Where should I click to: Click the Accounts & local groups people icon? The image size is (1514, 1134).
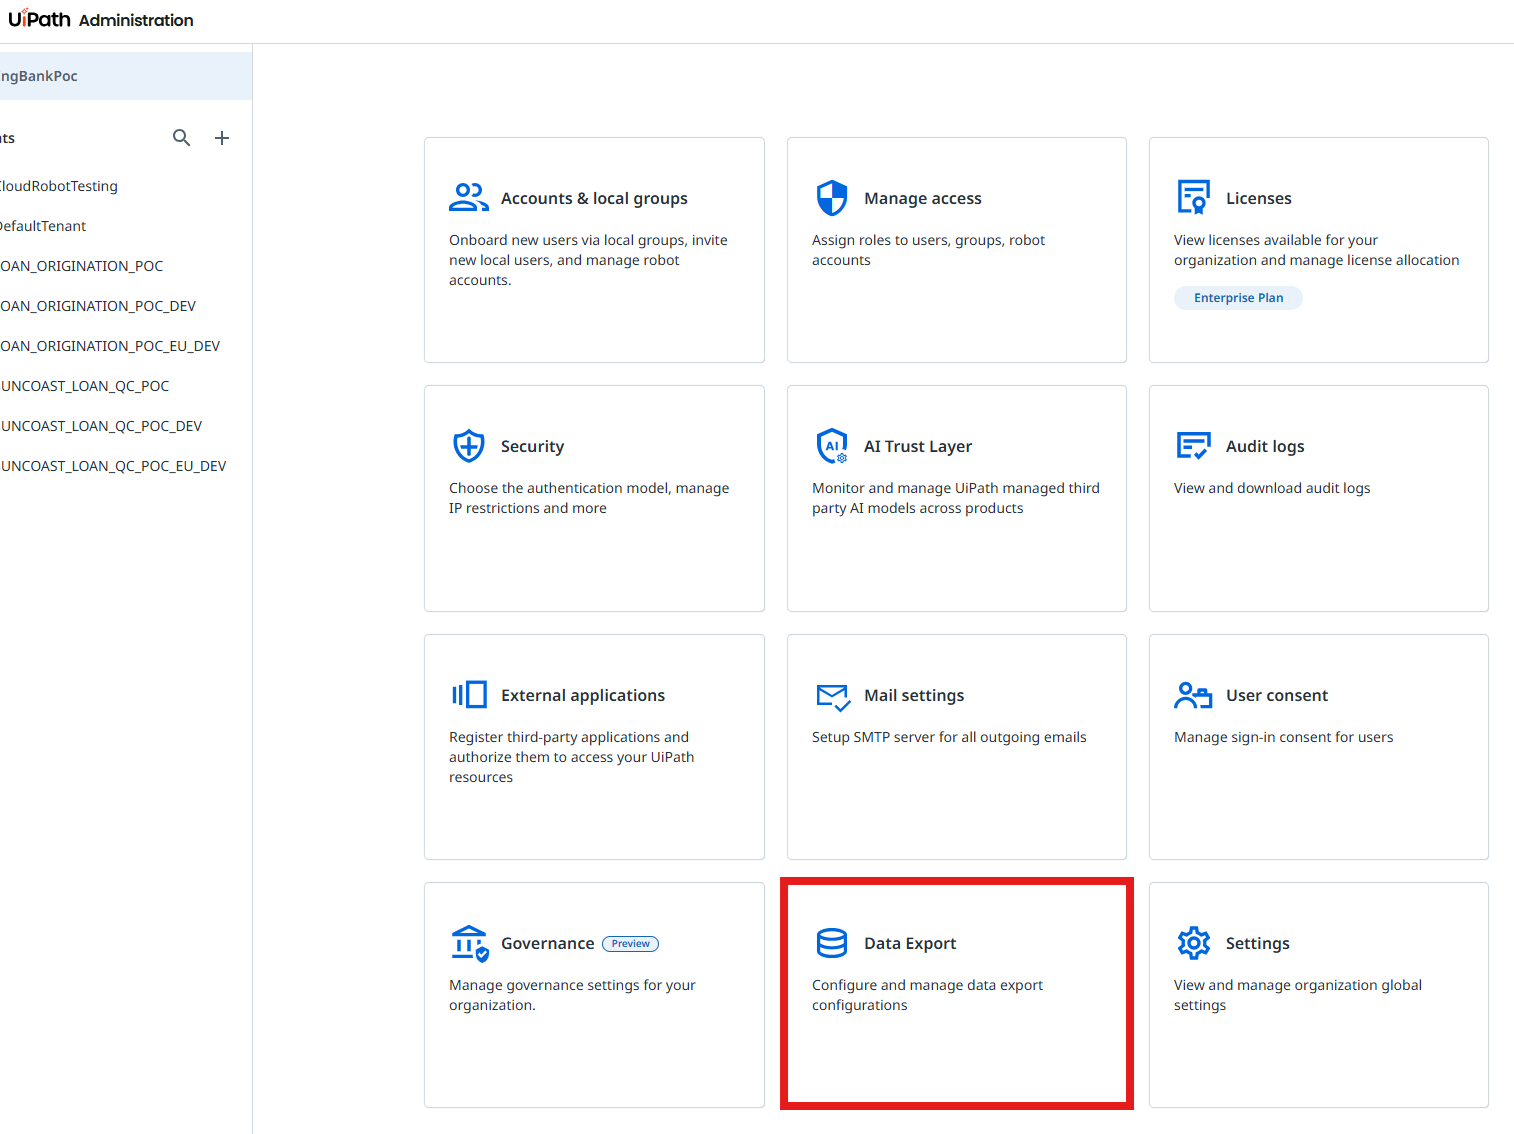(x=469, y=198)
